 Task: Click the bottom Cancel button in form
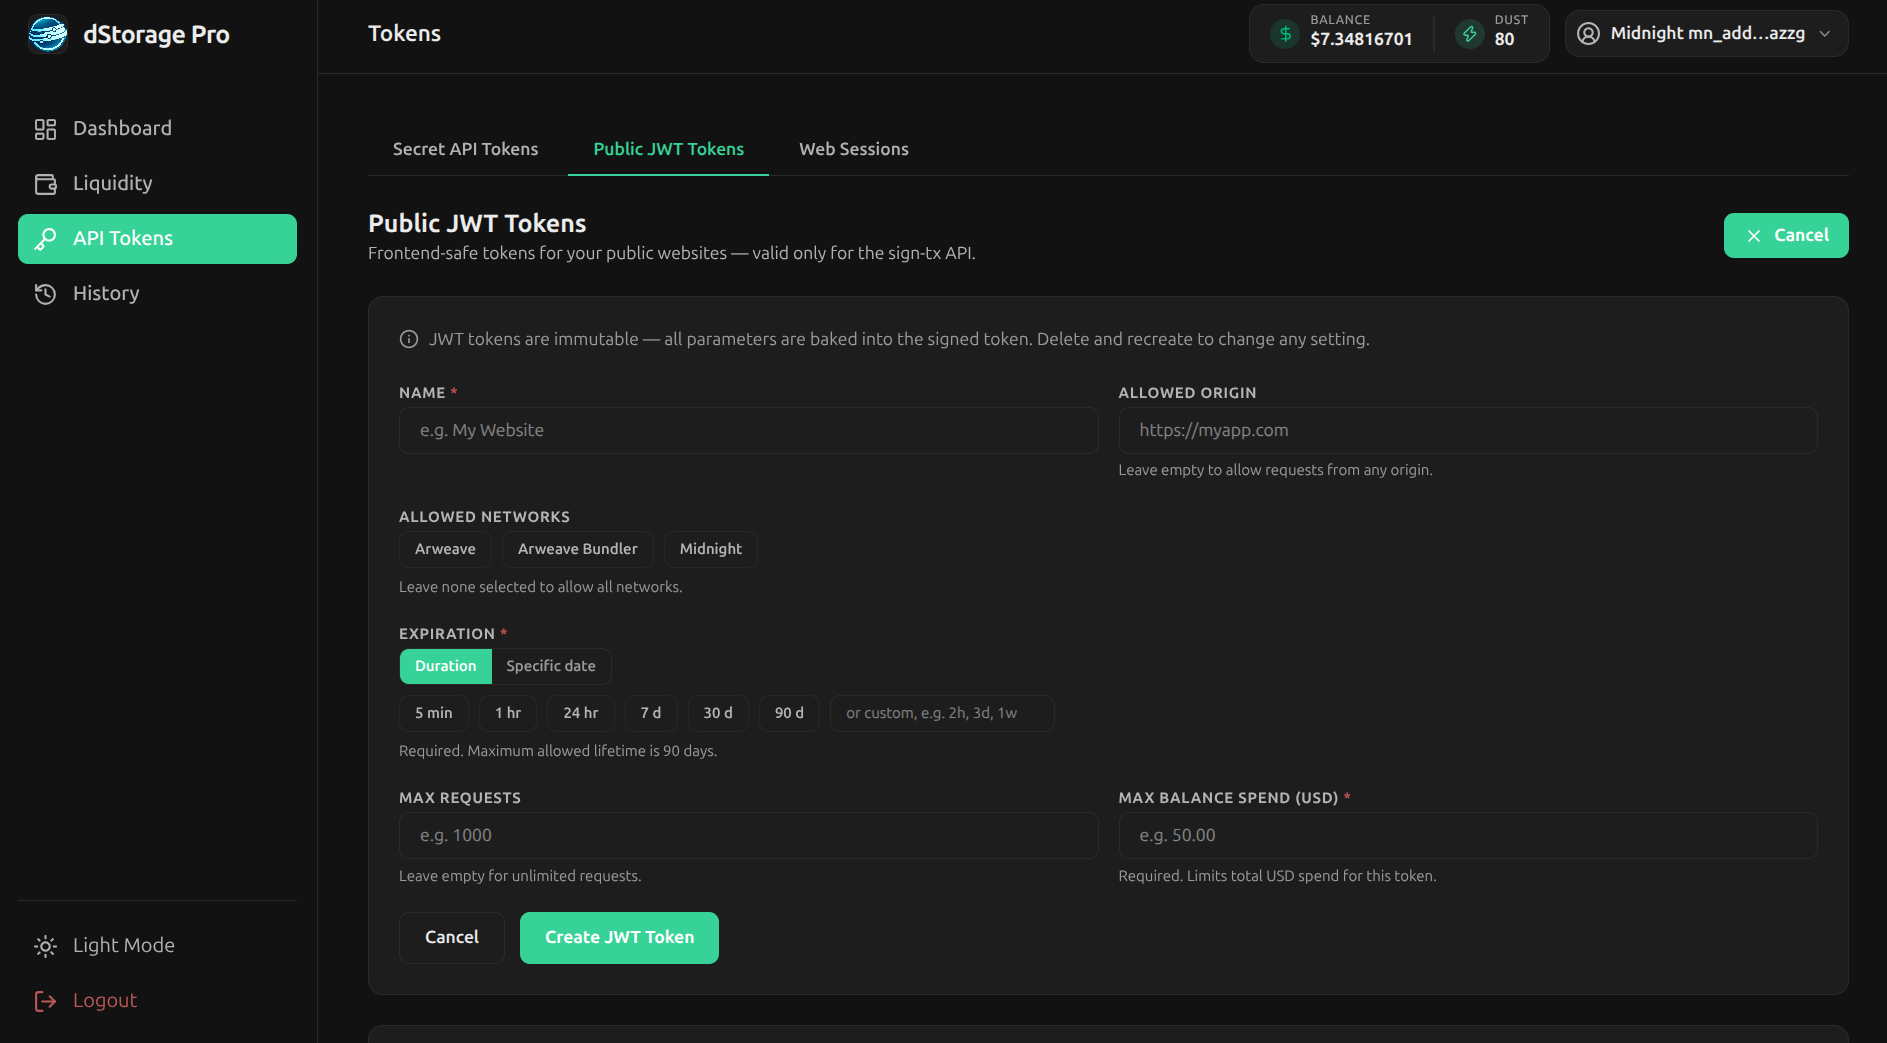(452, 938)
